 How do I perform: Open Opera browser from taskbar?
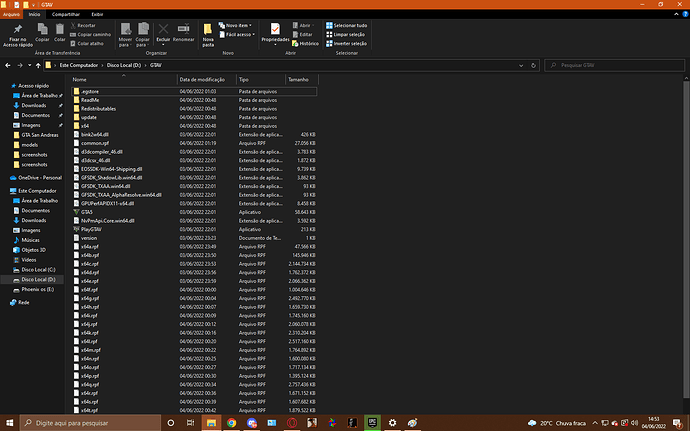pos(291,423)
